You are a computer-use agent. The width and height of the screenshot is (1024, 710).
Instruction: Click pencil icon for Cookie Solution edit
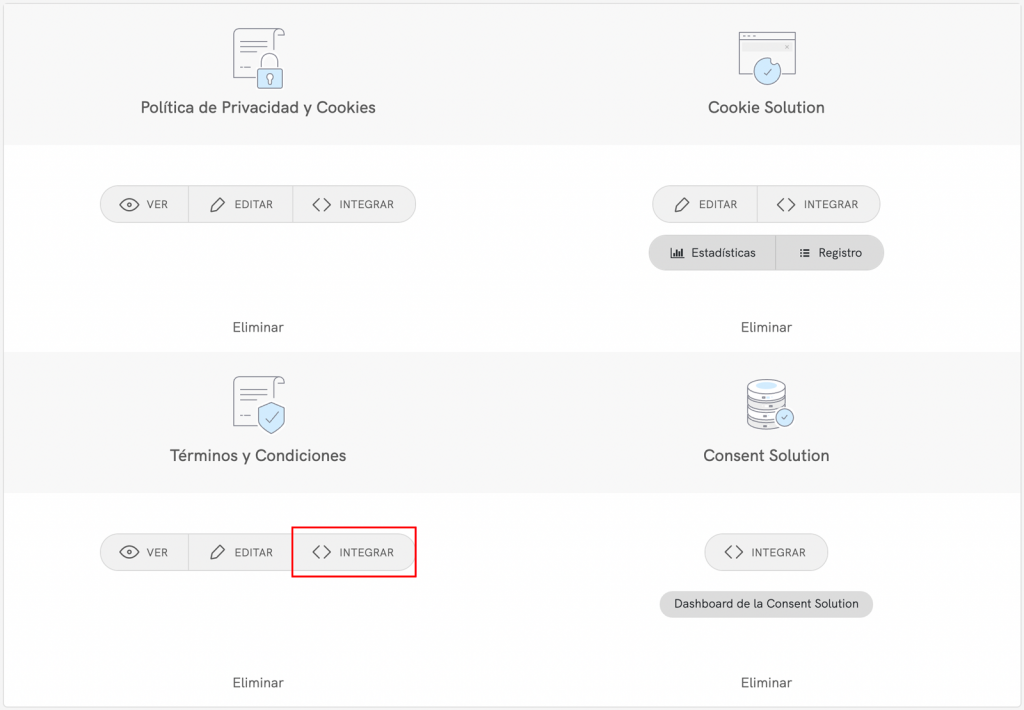[682, 204]
